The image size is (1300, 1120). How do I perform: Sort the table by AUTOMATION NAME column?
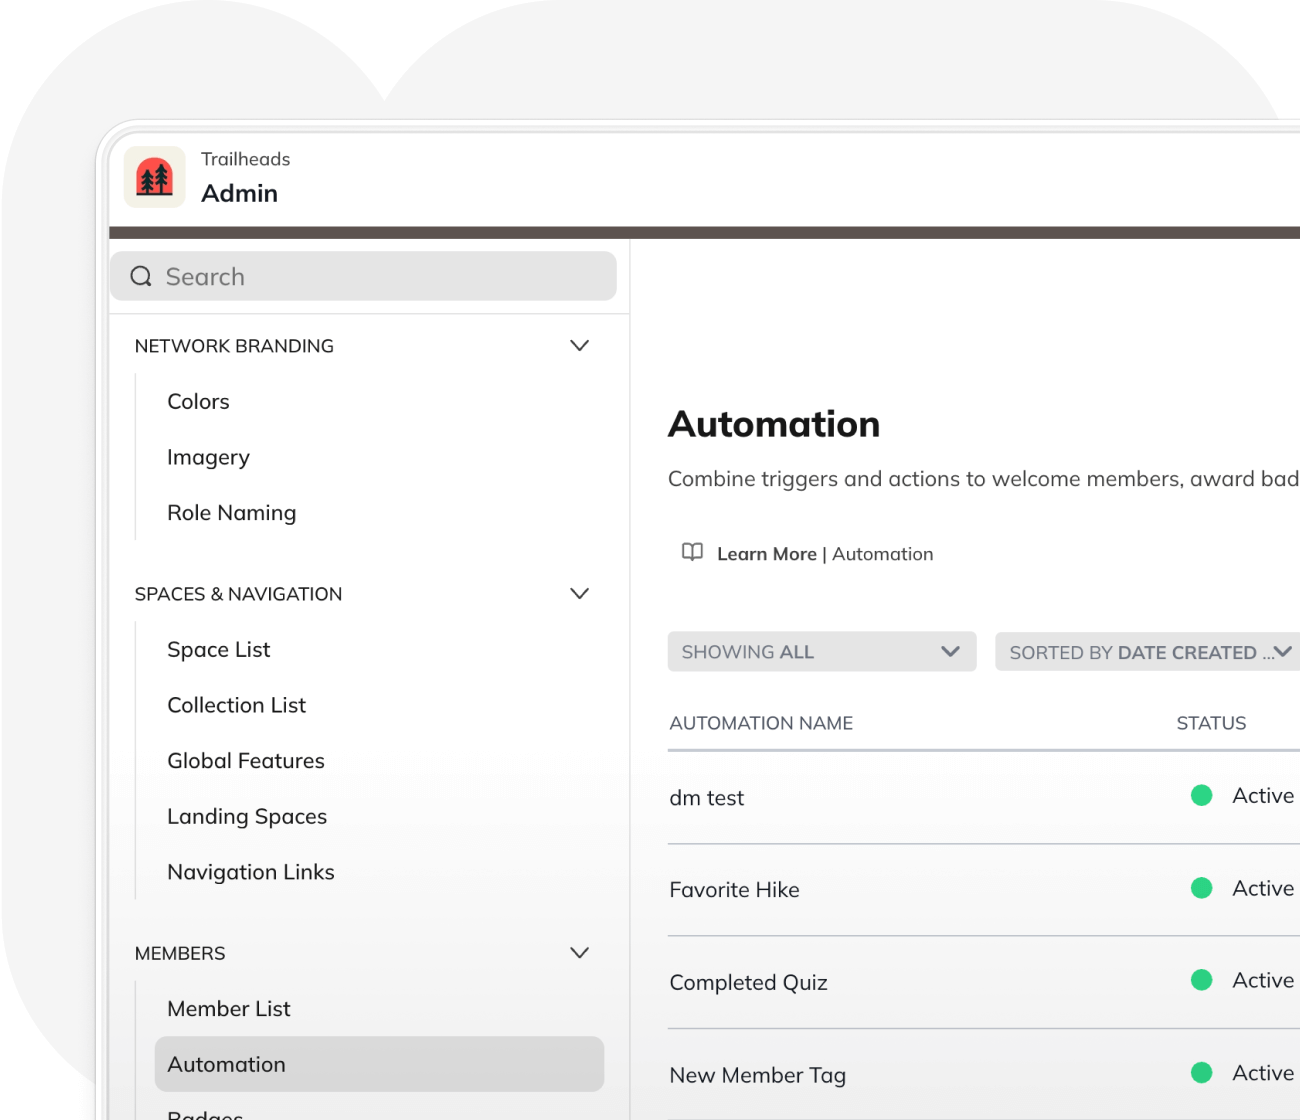pos(760,722)
